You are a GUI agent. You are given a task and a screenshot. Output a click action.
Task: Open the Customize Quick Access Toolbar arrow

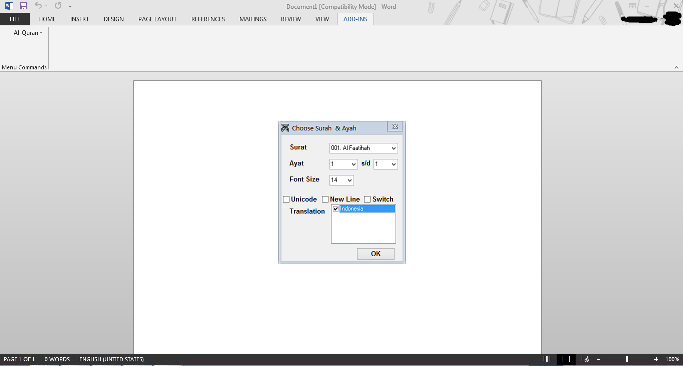[70, 7]
